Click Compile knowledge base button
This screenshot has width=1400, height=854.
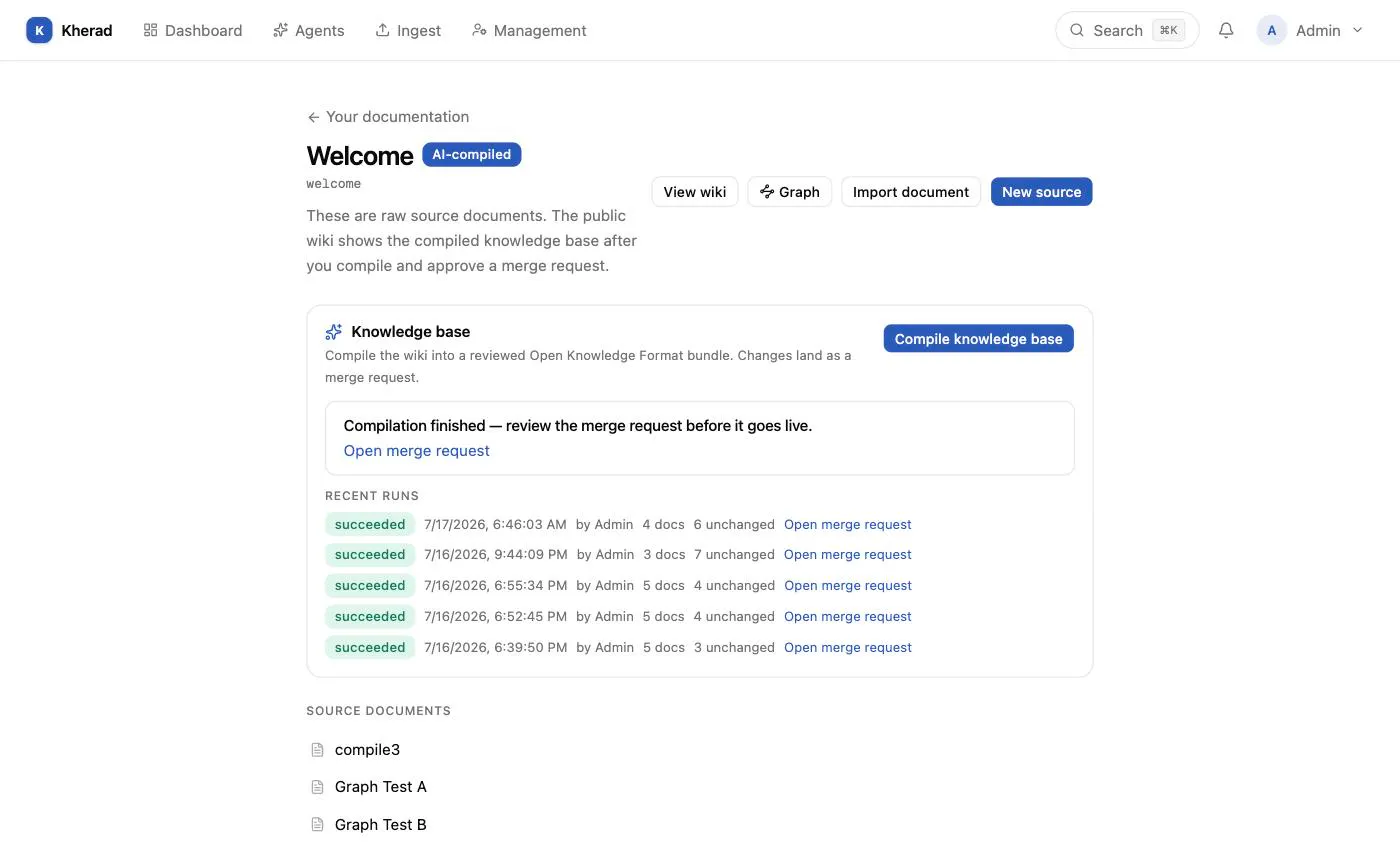pyautogui.click(x=978, y=339)
